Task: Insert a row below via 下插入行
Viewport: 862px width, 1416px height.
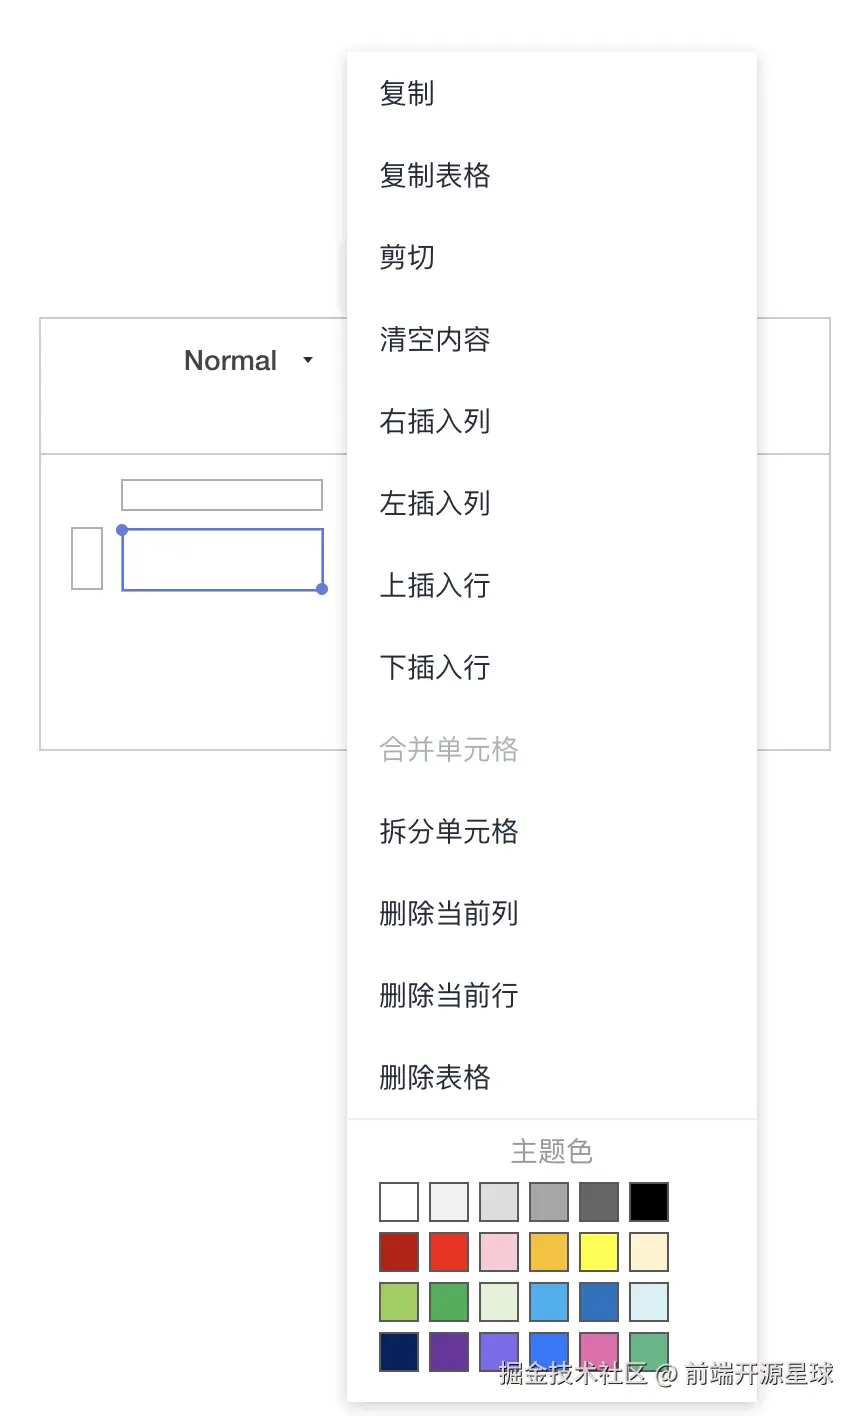Action: [x=434, y=667]
